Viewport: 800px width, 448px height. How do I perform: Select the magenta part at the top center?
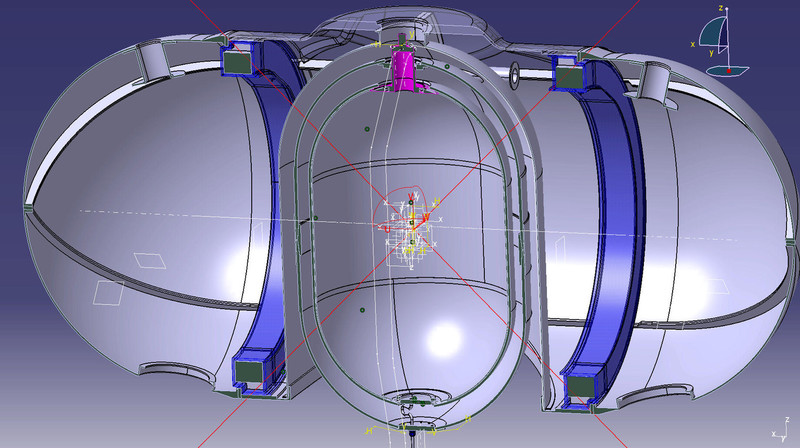[403, 68]
